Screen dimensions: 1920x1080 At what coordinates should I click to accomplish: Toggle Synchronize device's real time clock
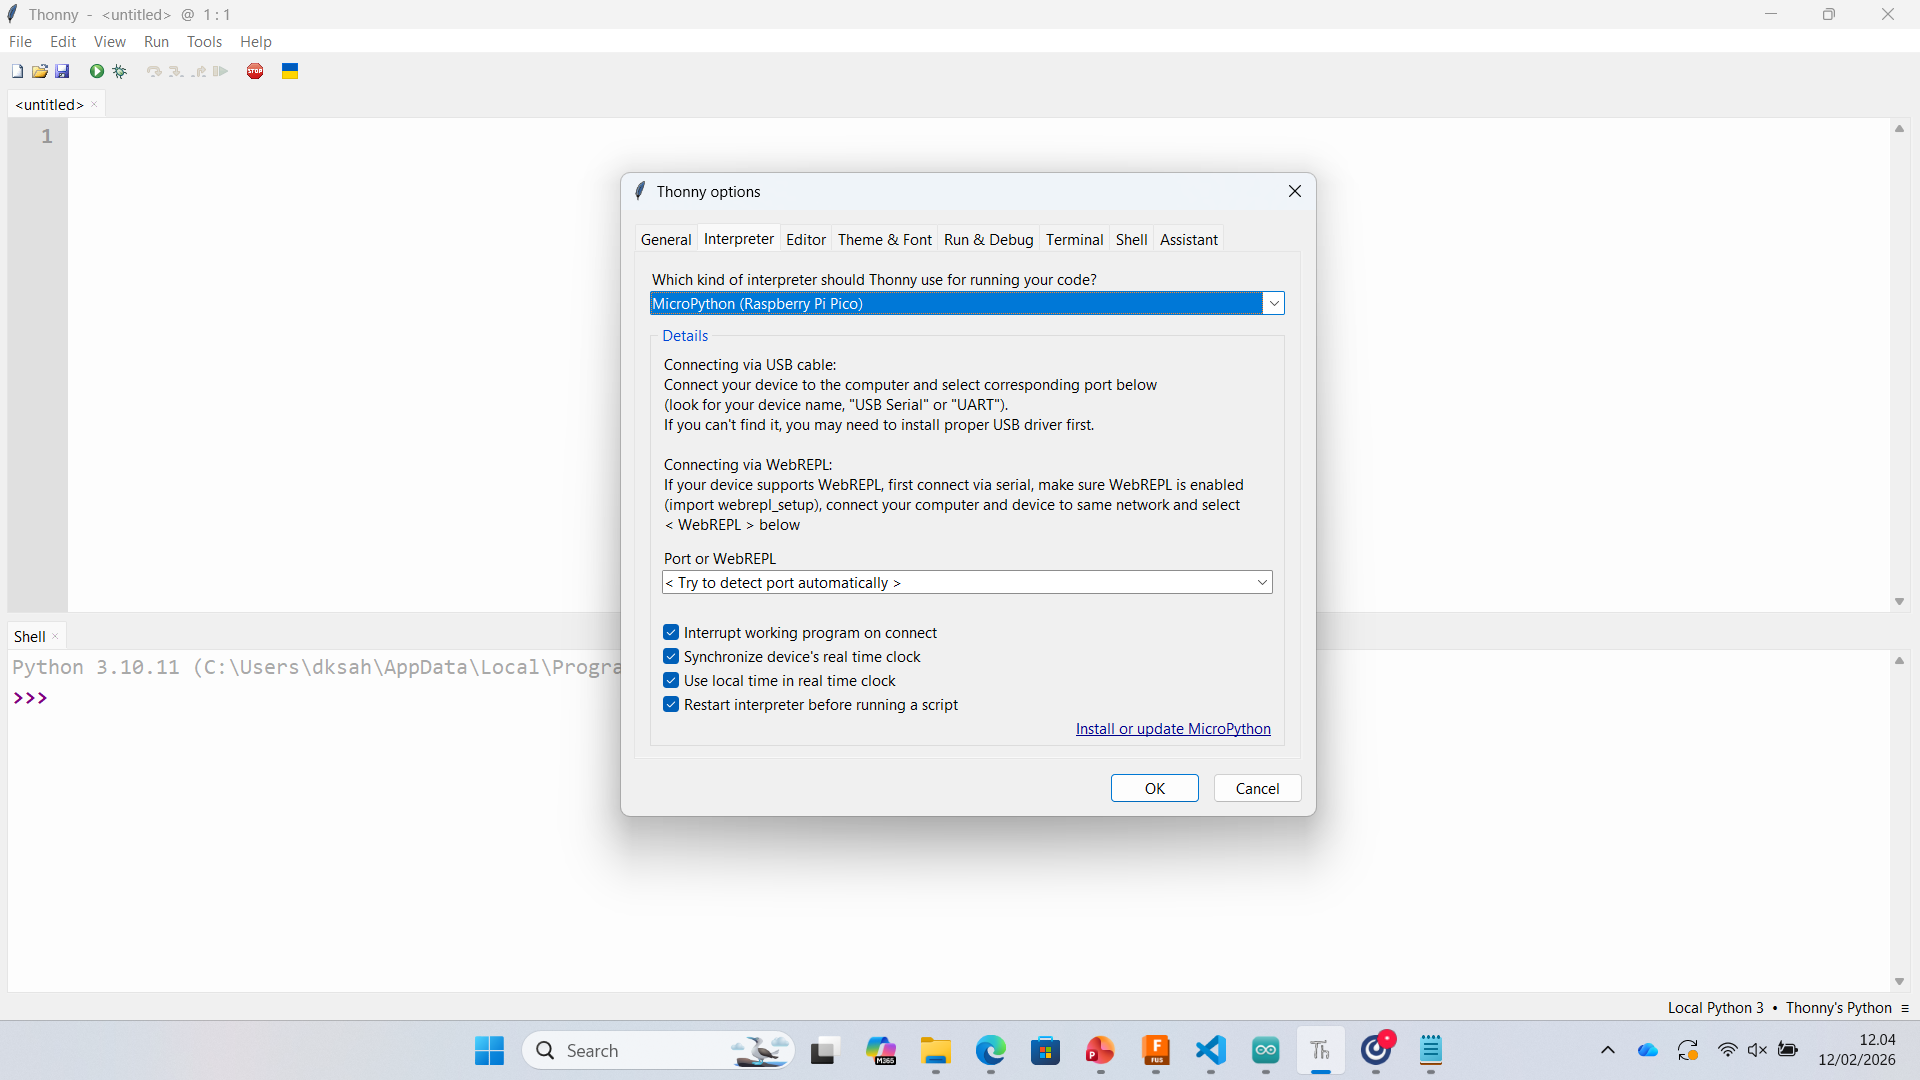(x=671, y=657)
